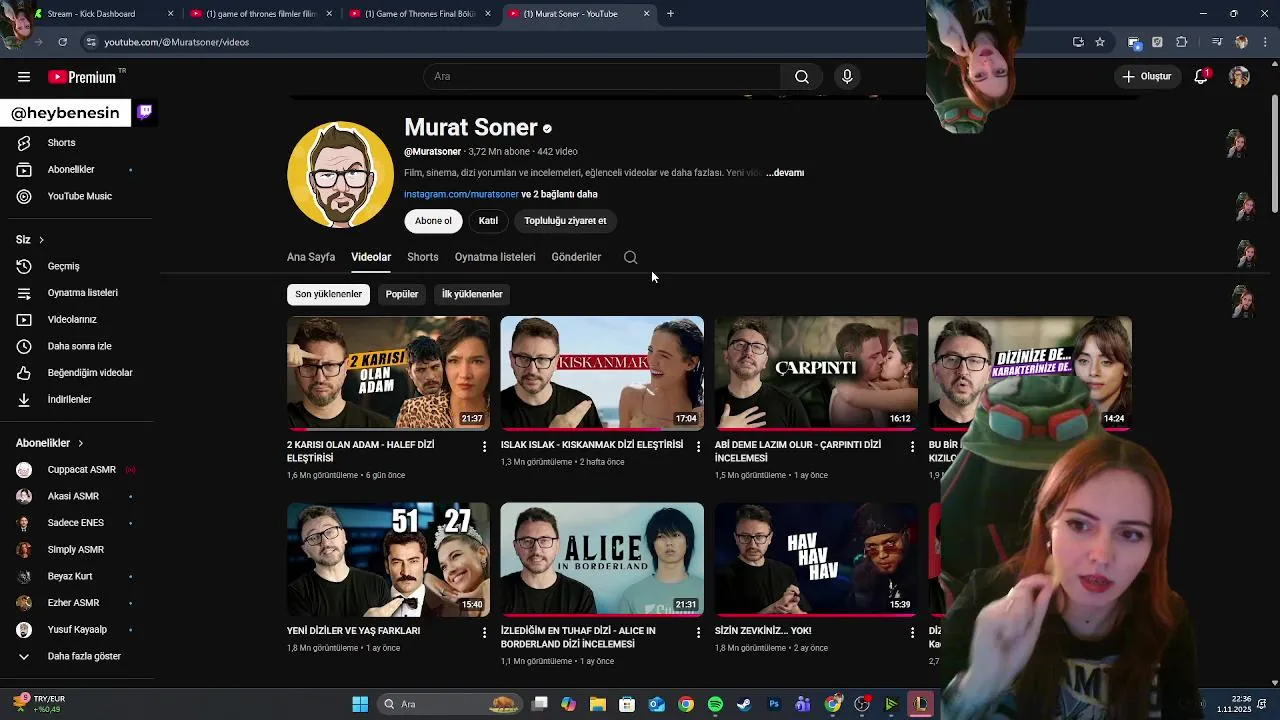Open options for 2 KARISI OLAN ADAM video

click(484, 446)
